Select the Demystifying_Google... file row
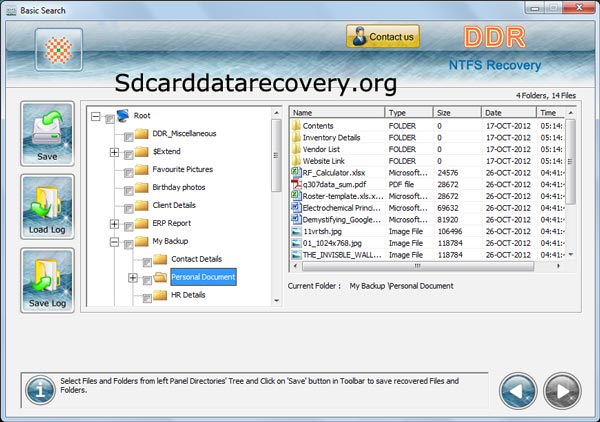 click(x=427, y=220)
